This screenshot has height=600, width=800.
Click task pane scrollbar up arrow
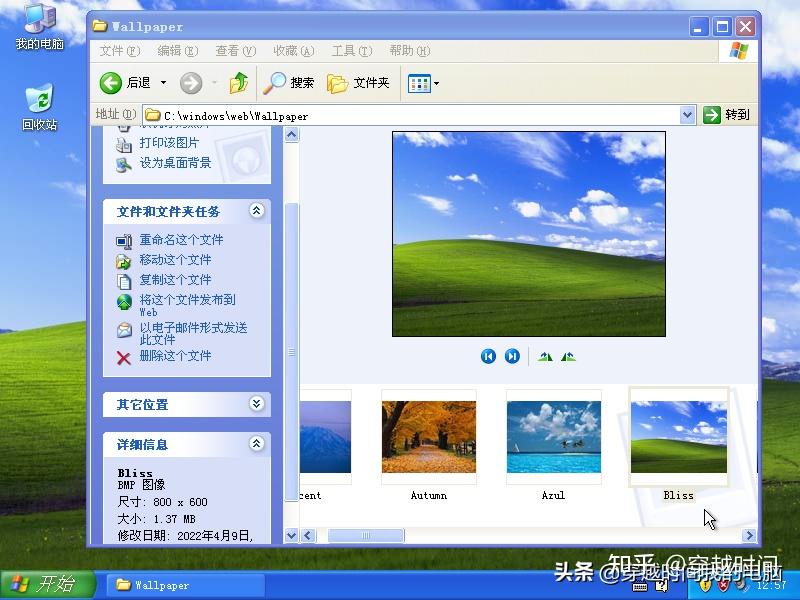(x=291, y=135)
